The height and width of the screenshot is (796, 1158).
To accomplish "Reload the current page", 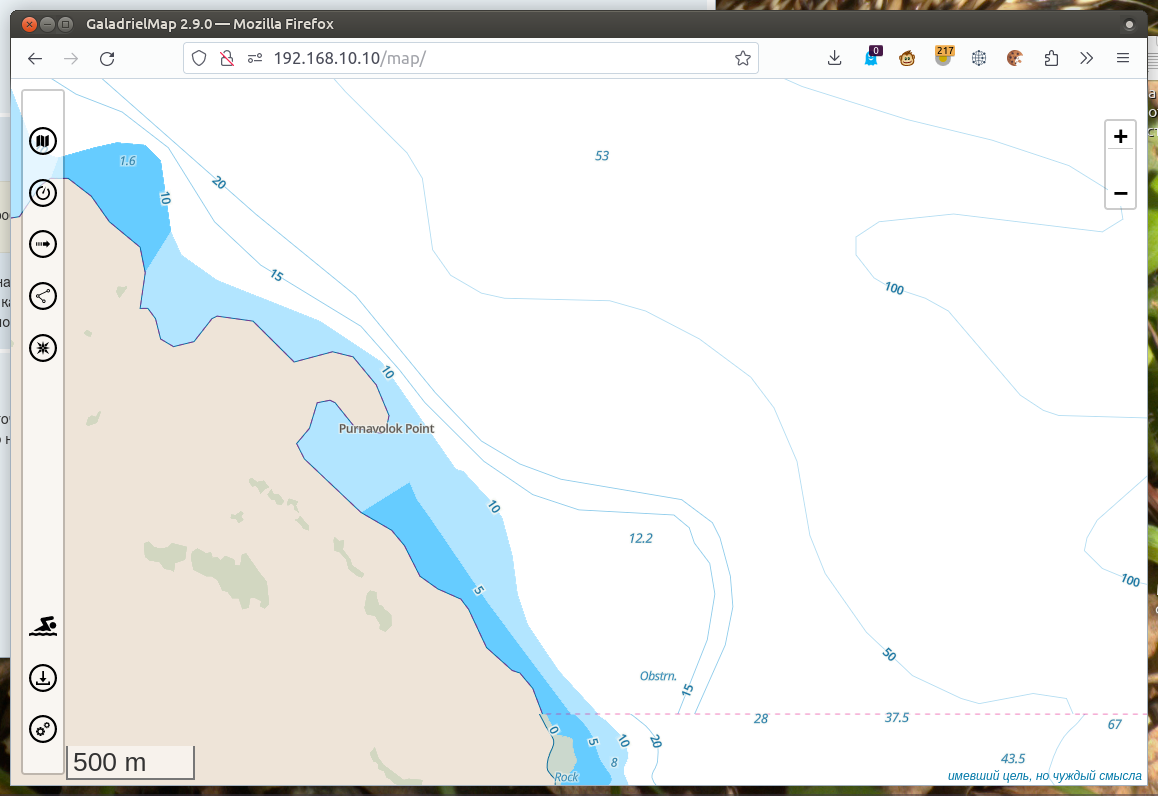I will (107, 59).
